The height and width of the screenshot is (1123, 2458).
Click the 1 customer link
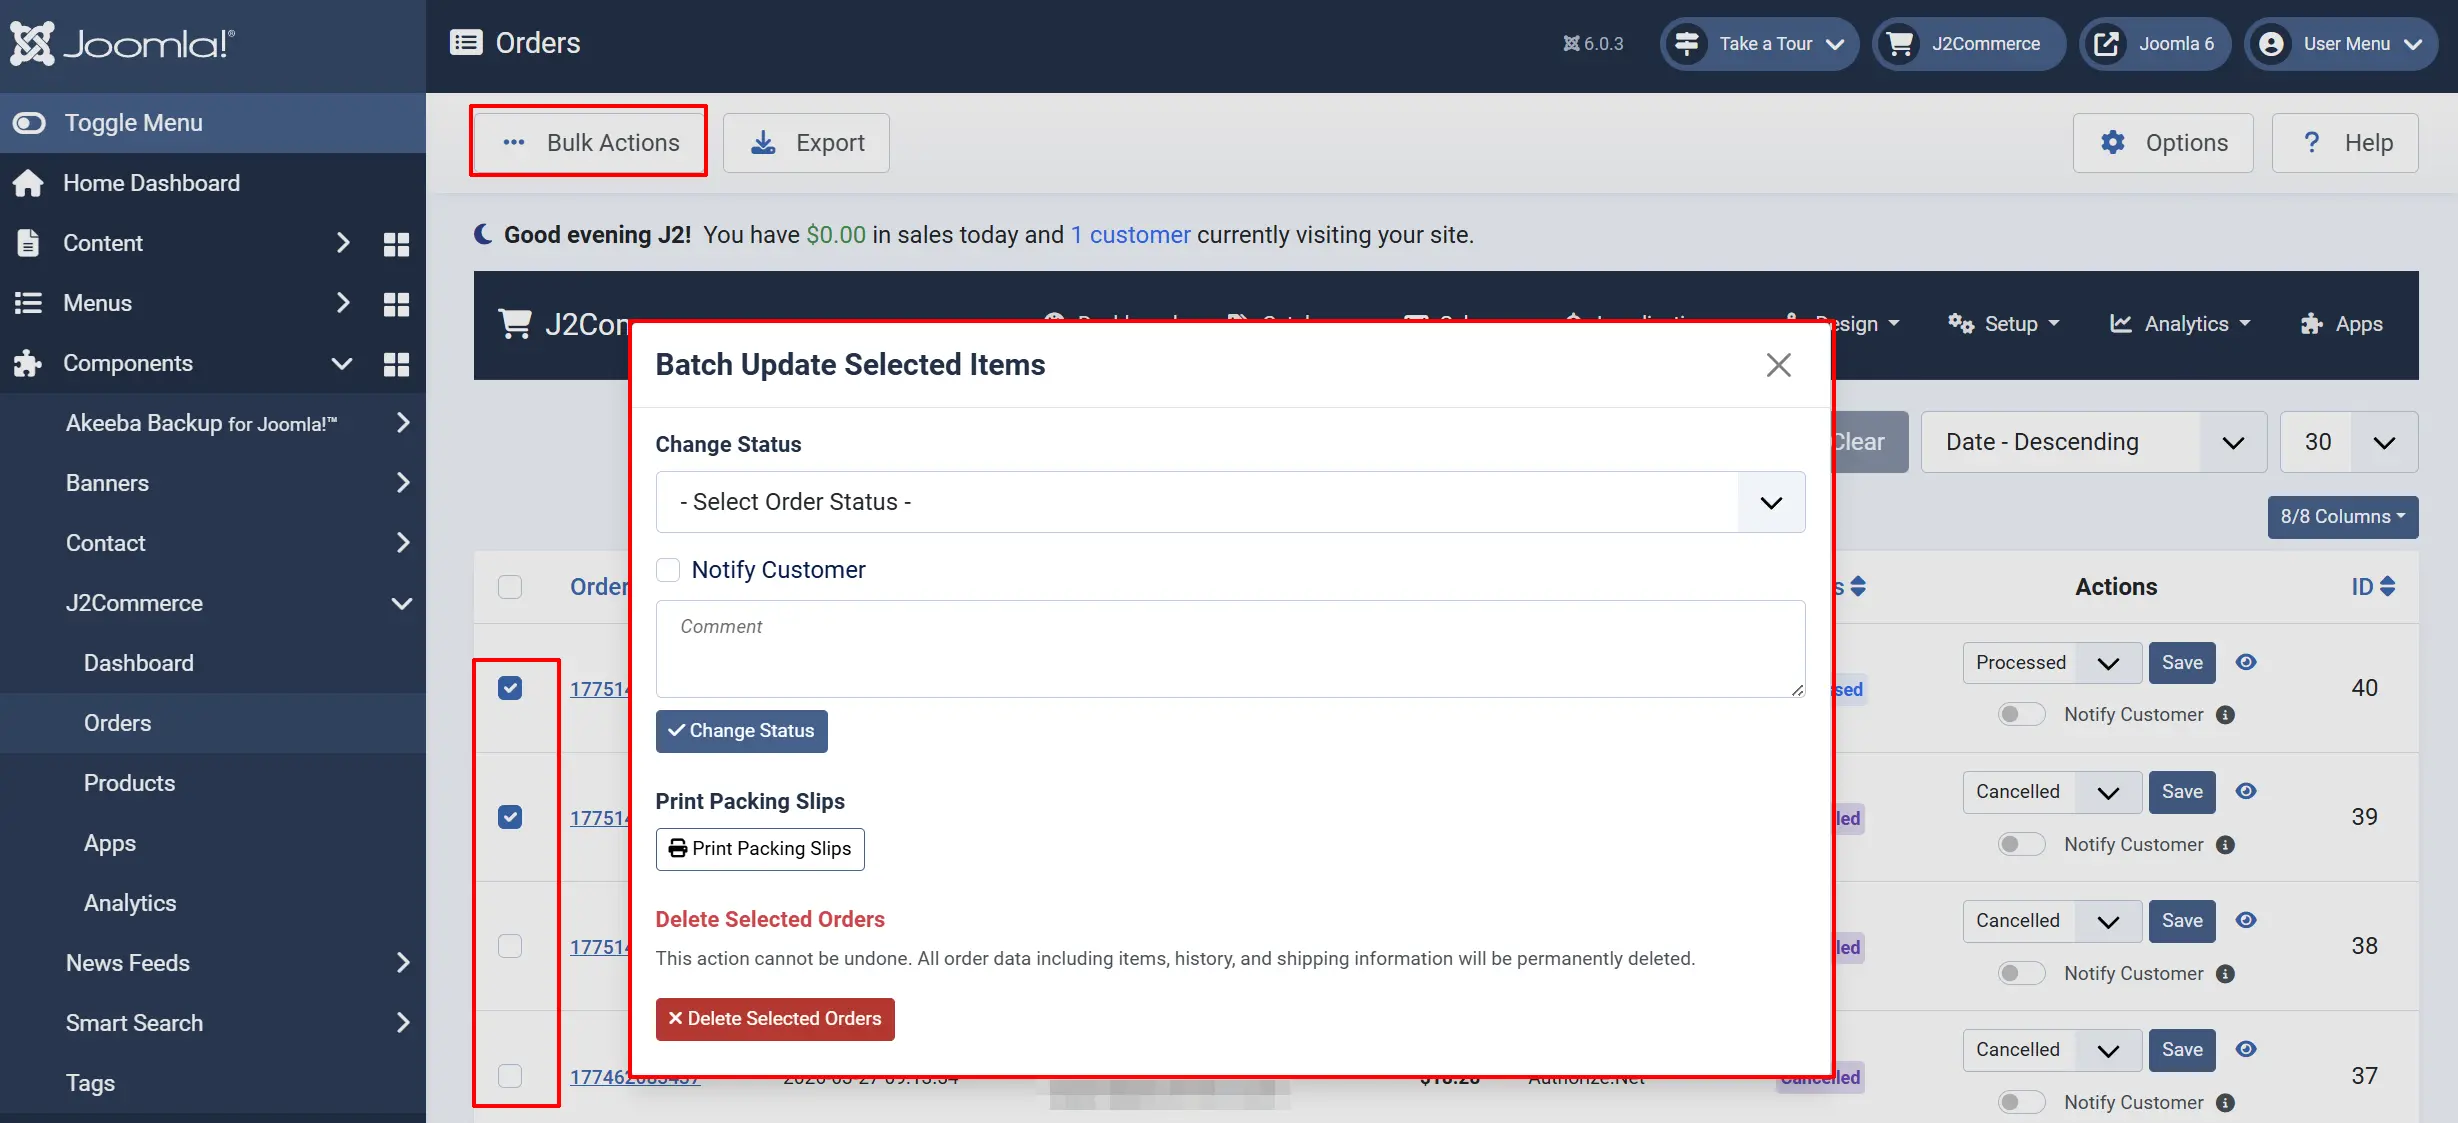click(1130, 235)
